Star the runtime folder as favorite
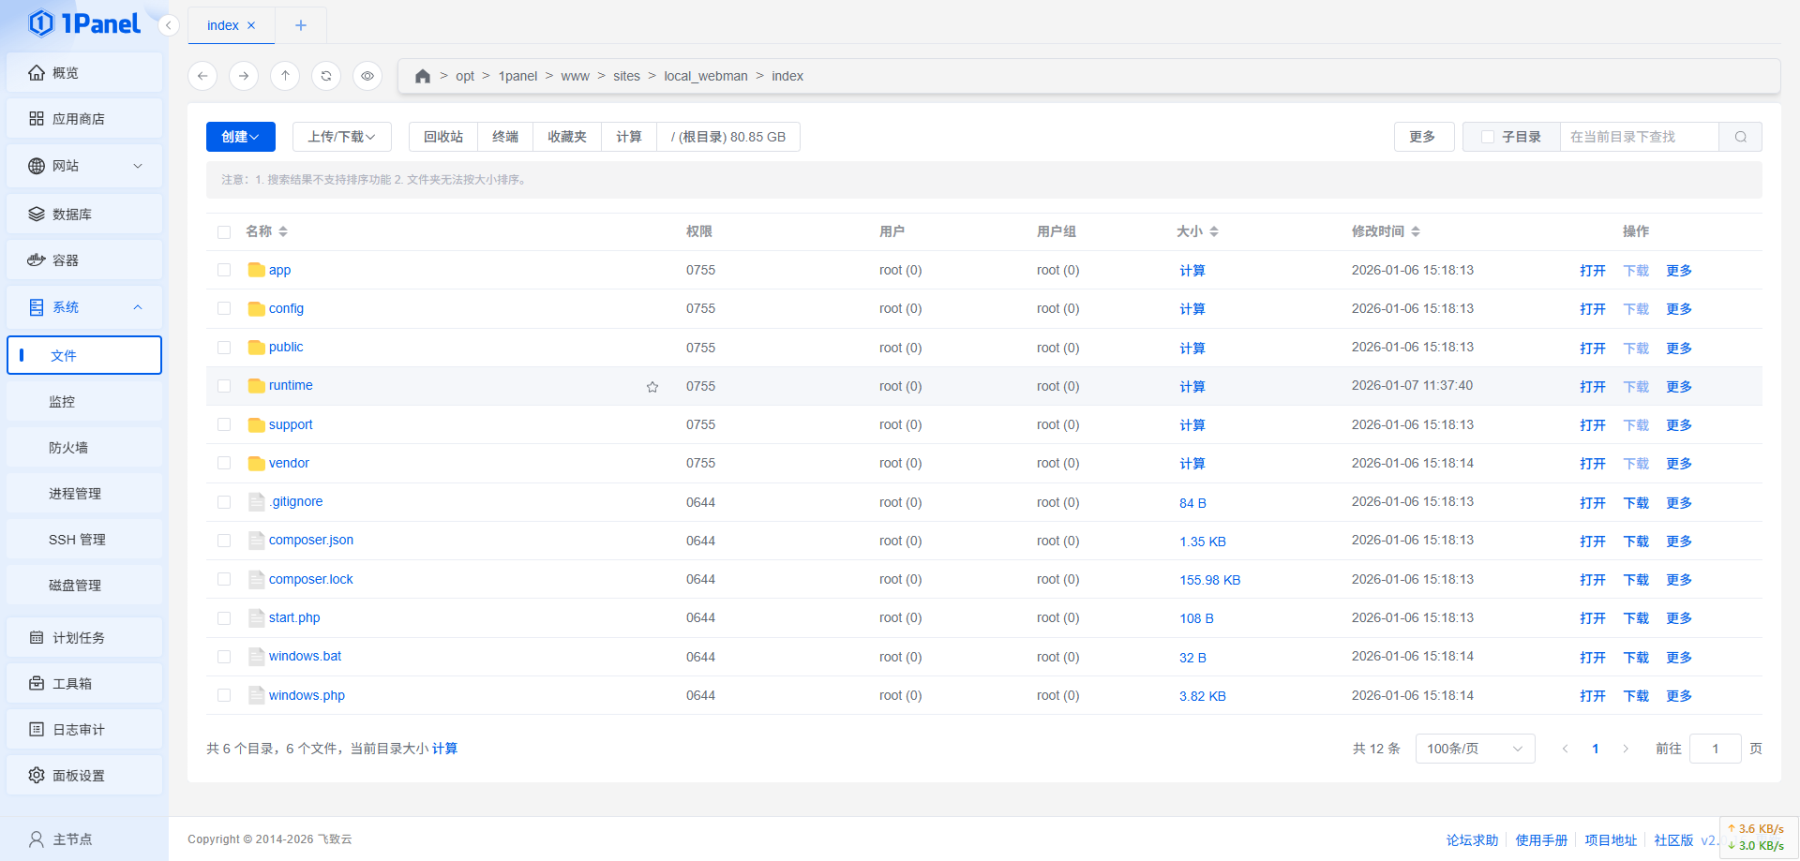 pyautogui.click(x=652, y=387)
